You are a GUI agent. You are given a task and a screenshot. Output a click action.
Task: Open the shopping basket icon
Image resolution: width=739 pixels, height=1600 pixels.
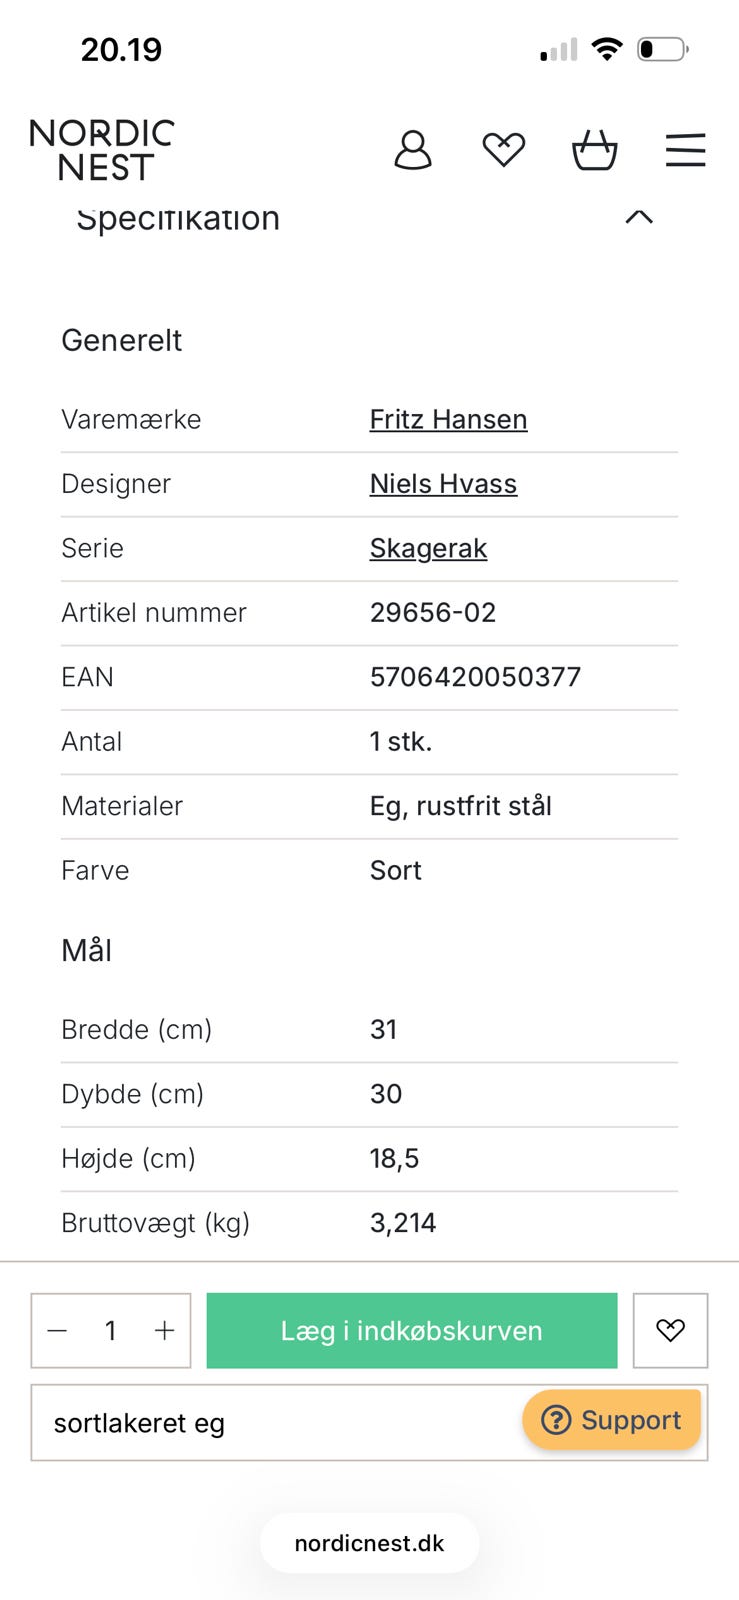(x=594, y=150)
